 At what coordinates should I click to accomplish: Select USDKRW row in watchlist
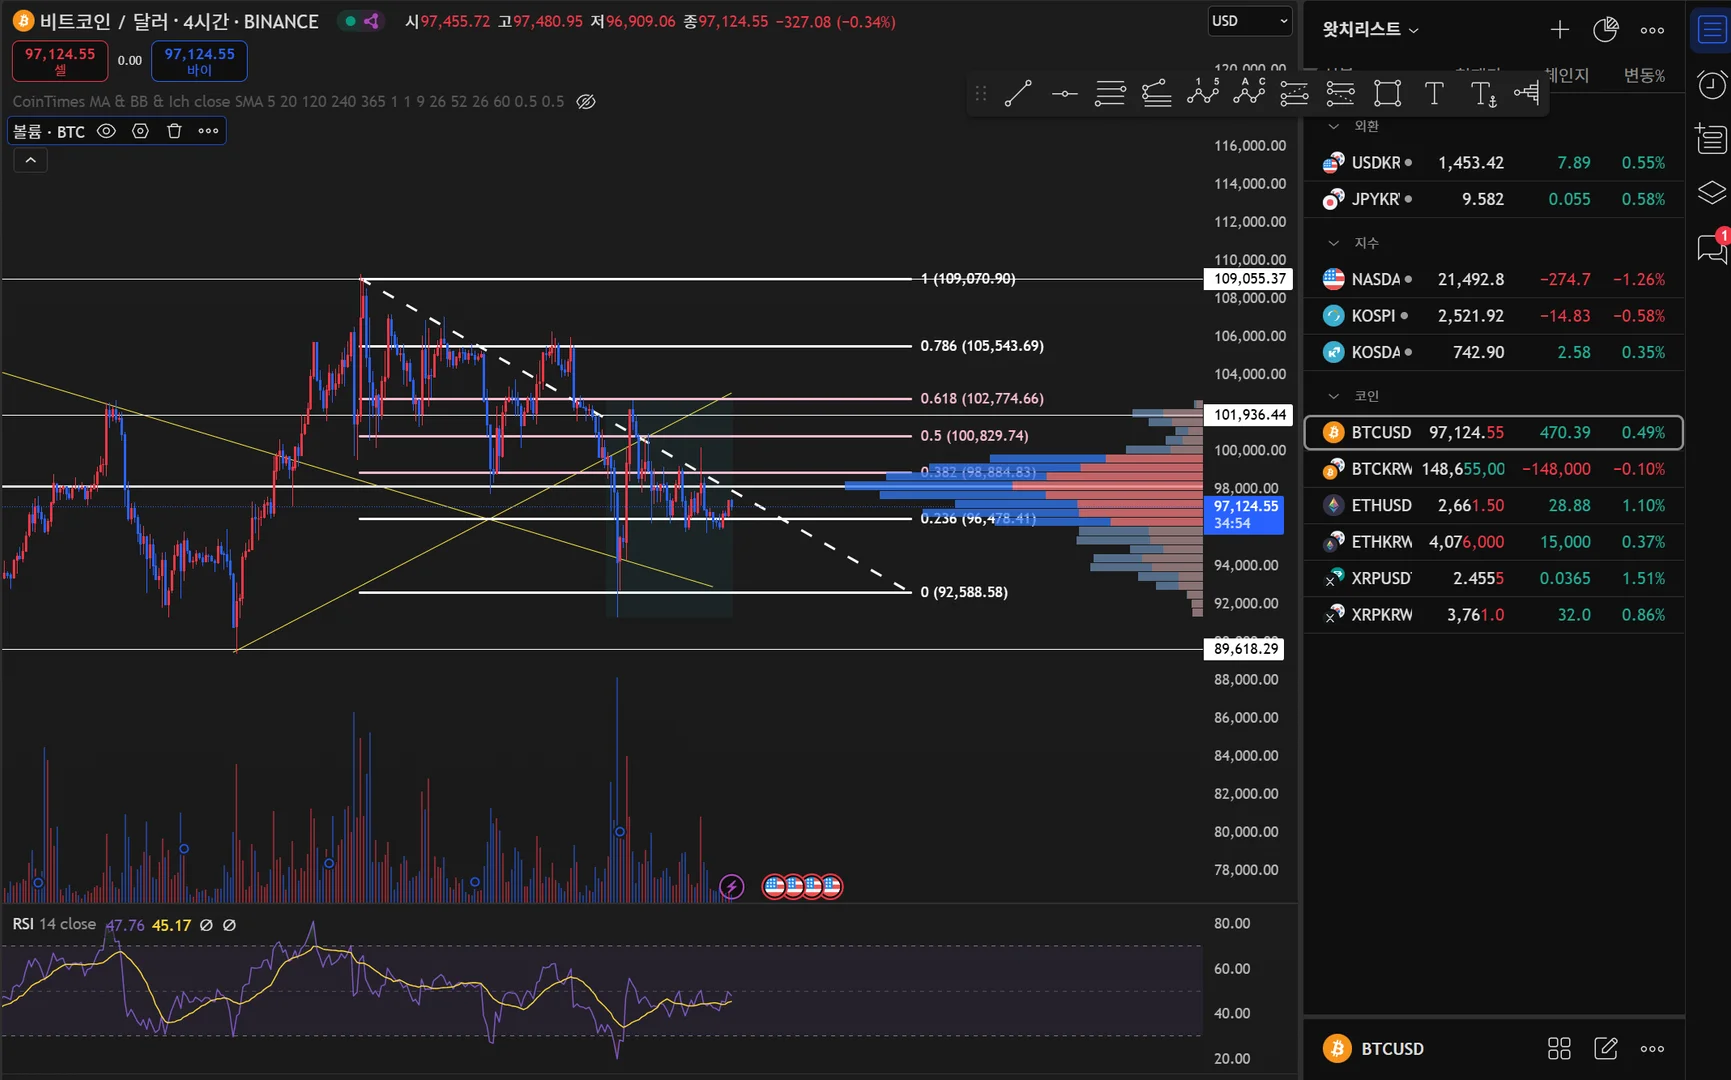1494,162
